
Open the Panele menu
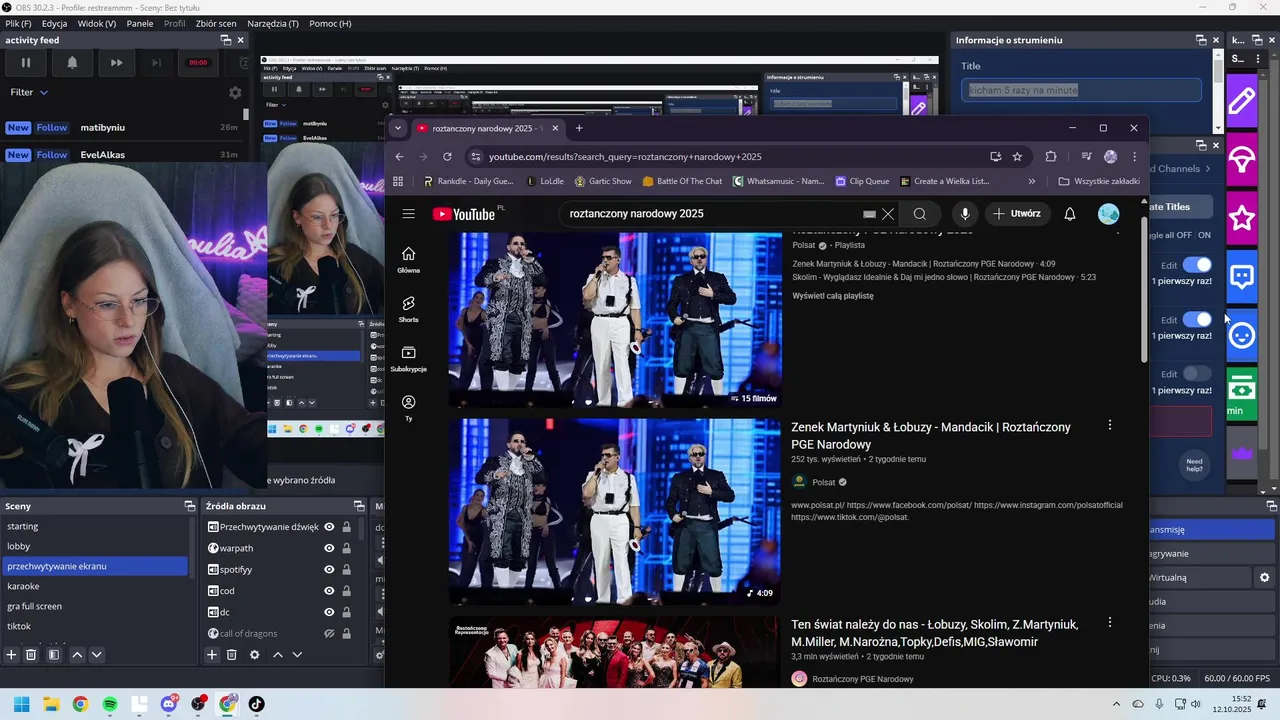point(140,23)
